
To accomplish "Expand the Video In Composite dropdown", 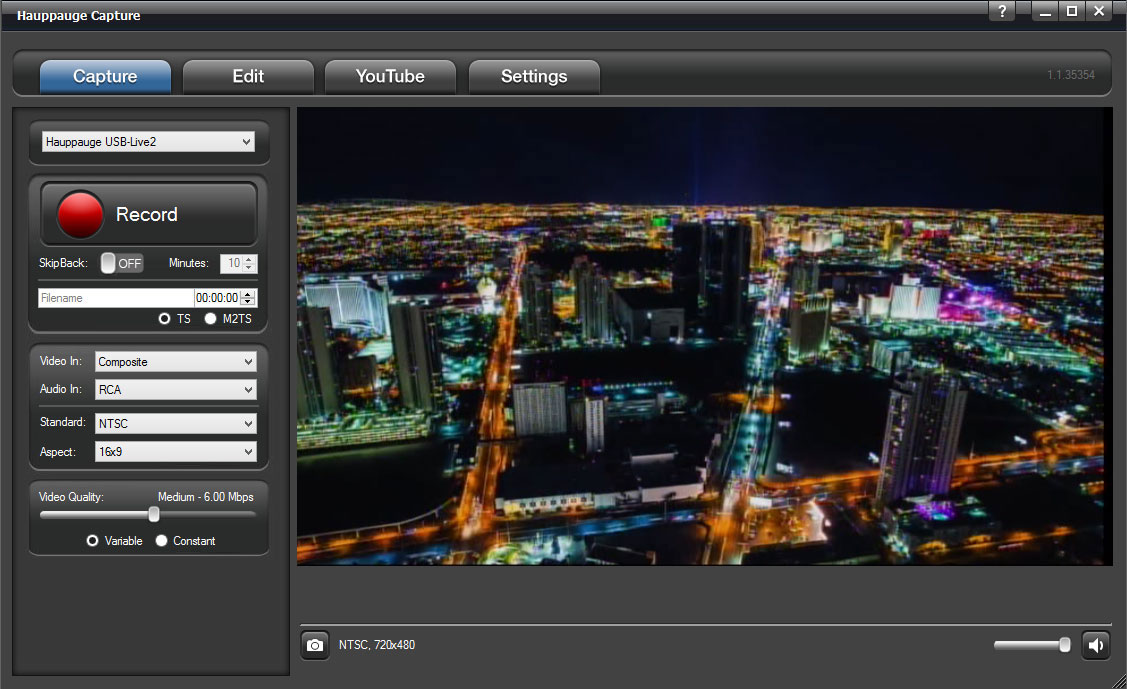I will 175,362.
